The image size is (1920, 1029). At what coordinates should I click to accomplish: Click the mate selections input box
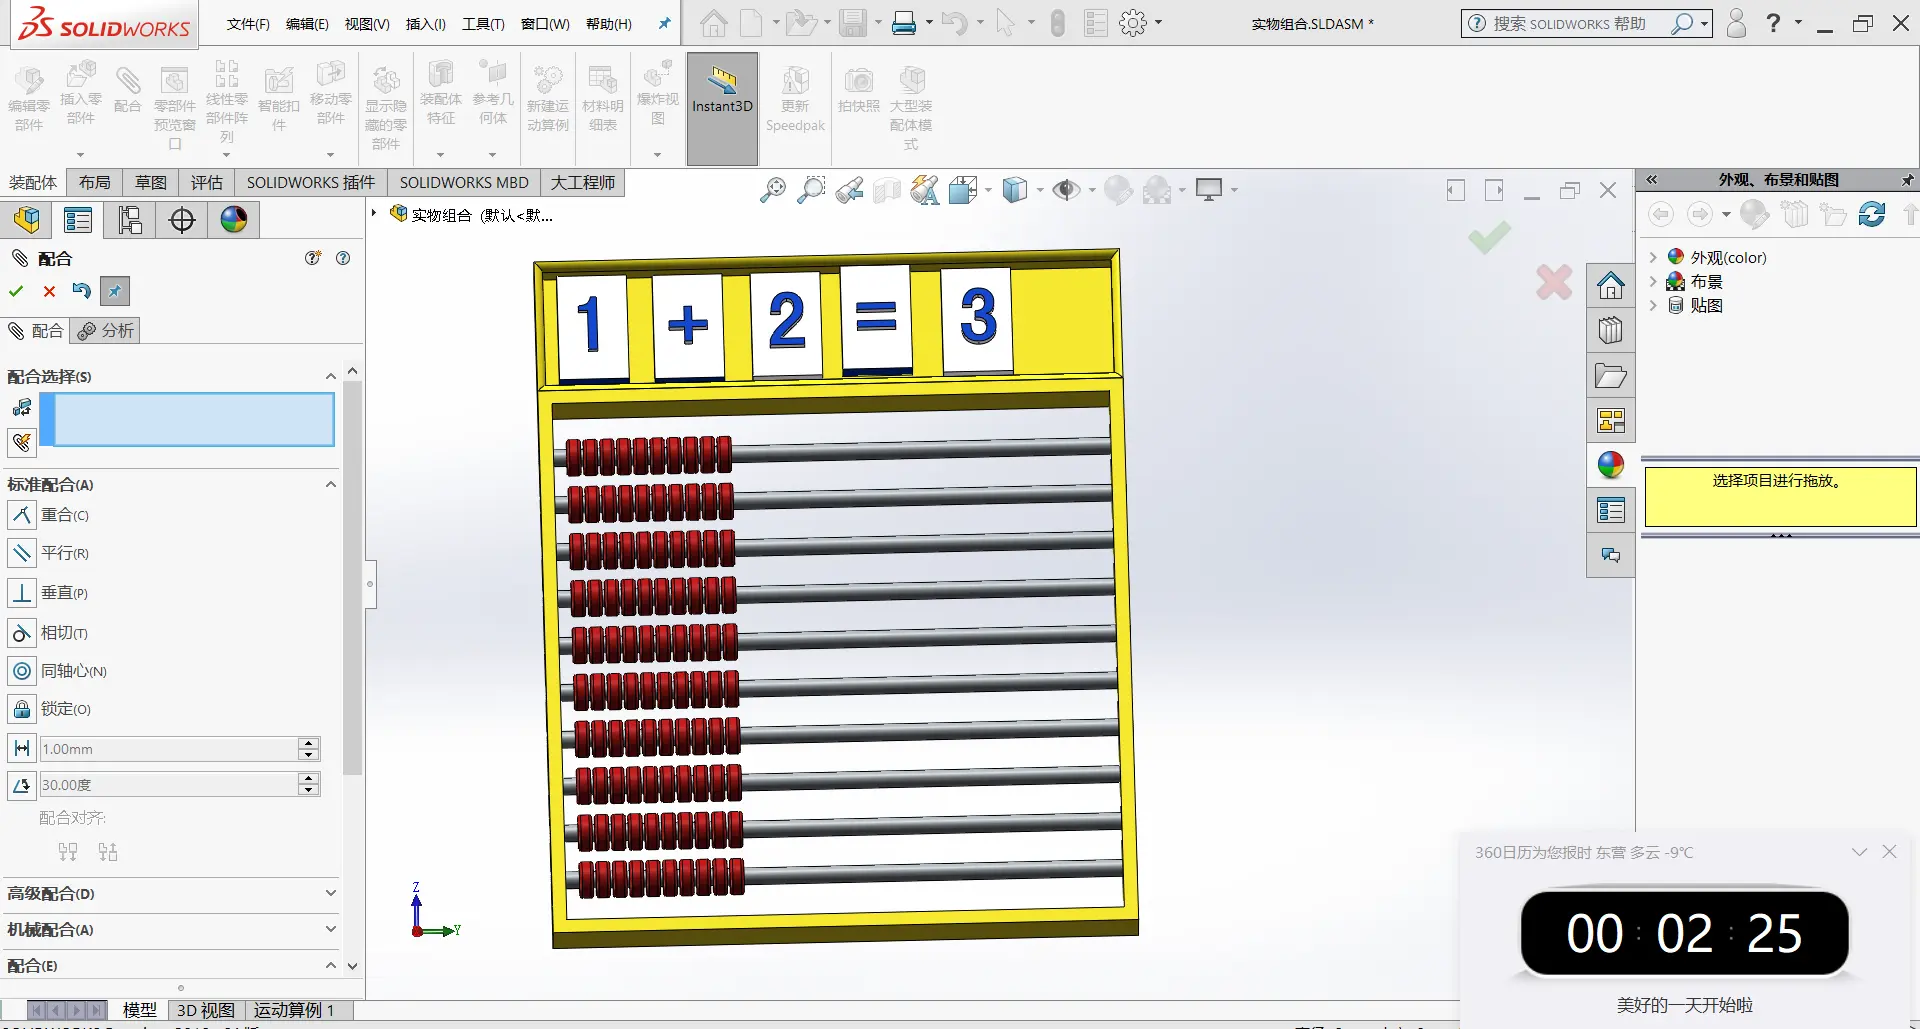pyautogui.click(x=193, y=419)
